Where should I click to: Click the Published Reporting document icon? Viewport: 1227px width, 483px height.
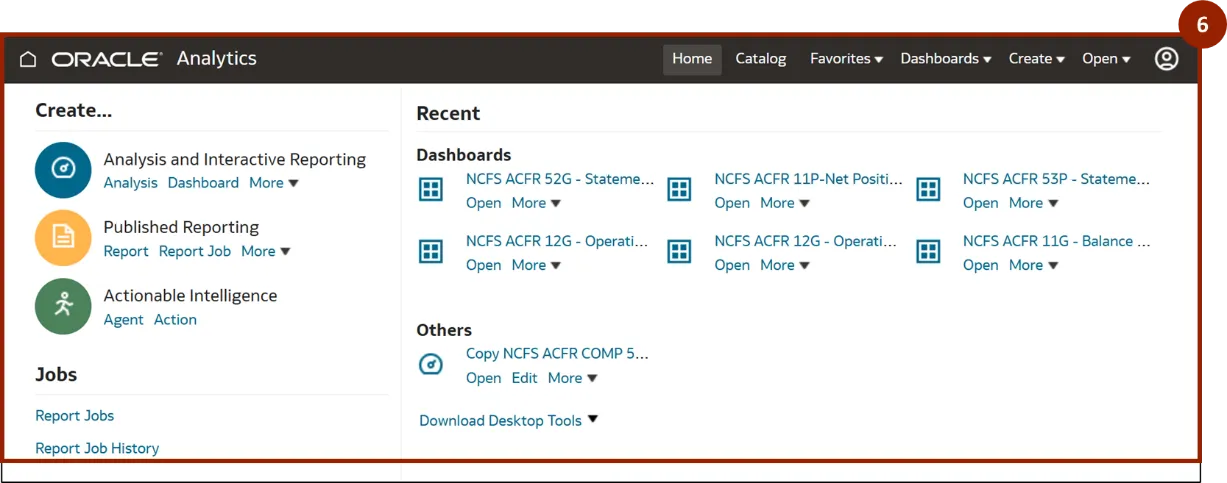(x=63, y=237)
